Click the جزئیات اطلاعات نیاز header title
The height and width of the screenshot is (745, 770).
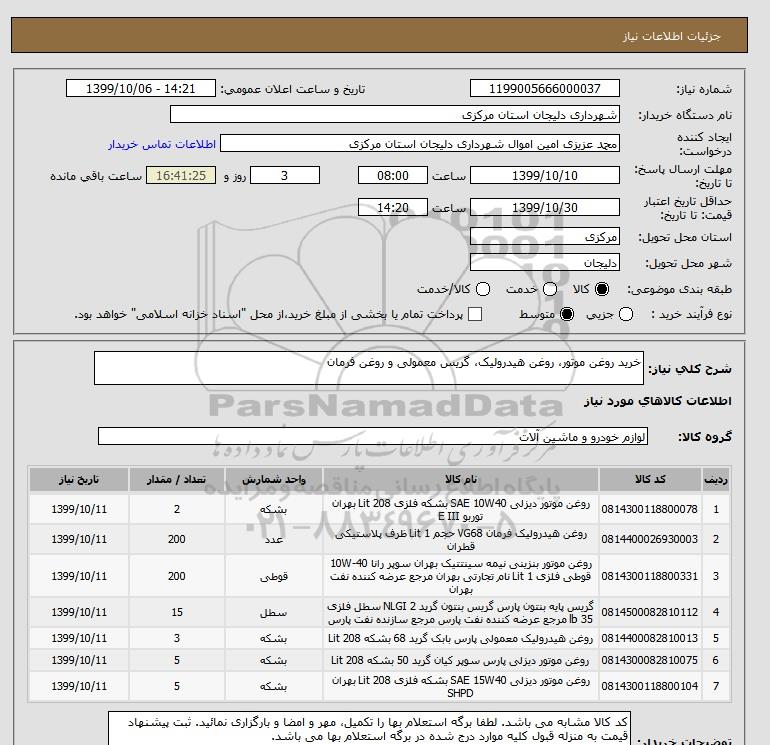[671, 36]
